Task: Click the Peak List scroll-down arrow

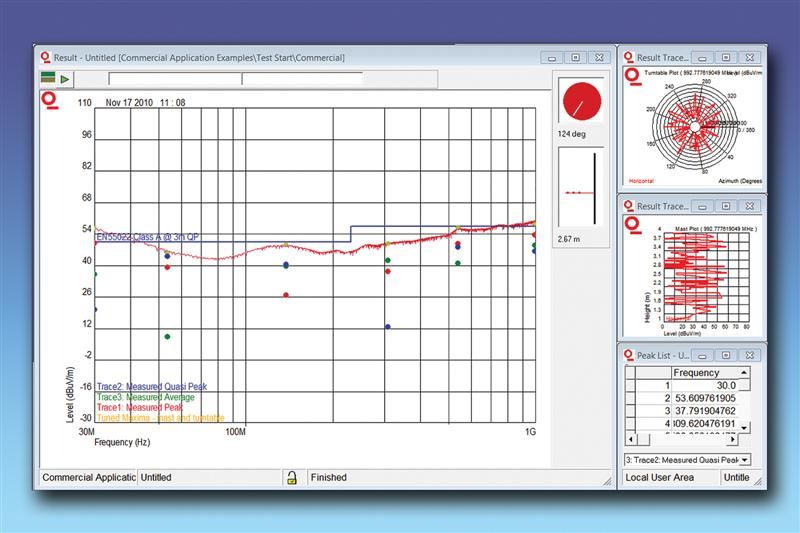Action: click(x=744, y=427)
